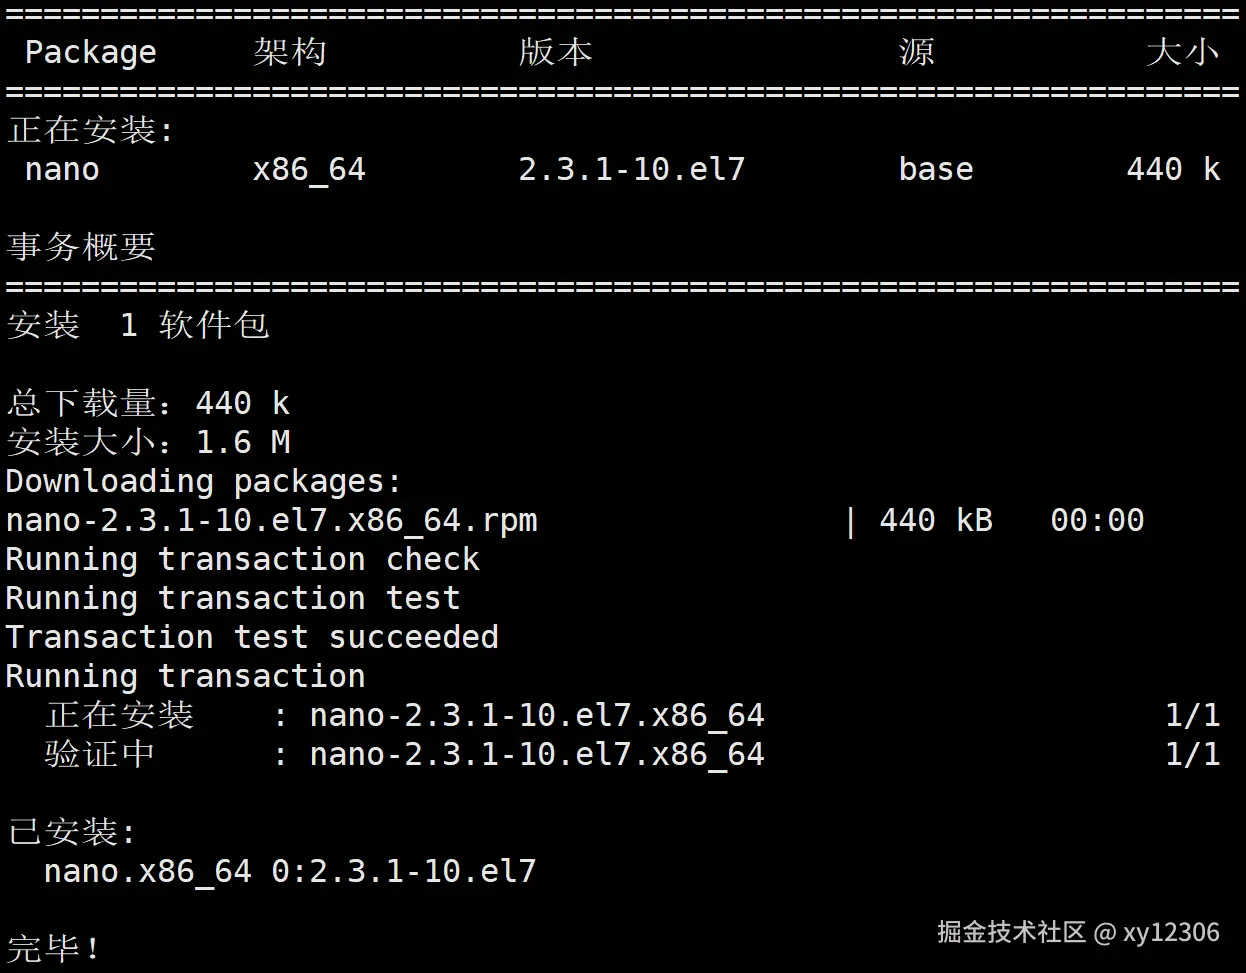Click the Running transaction check line
Screen dimensions: 1246x973
coord(242,559)
